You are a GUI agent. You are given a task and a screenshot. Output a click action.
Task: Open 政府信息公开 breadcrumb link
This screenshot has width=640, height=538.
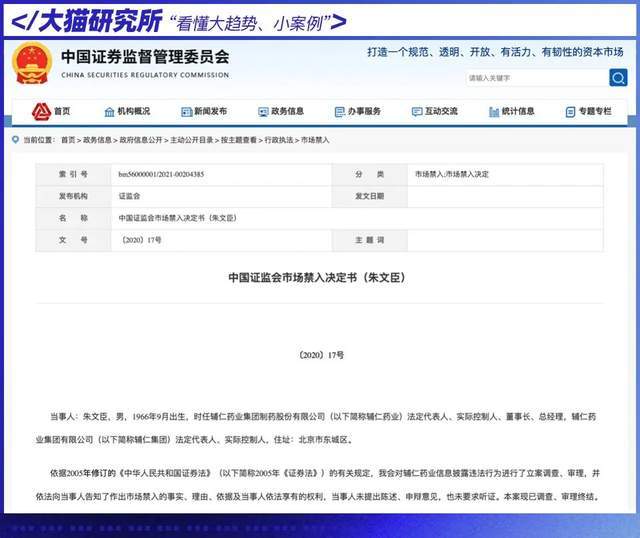[x=141, y=140]
